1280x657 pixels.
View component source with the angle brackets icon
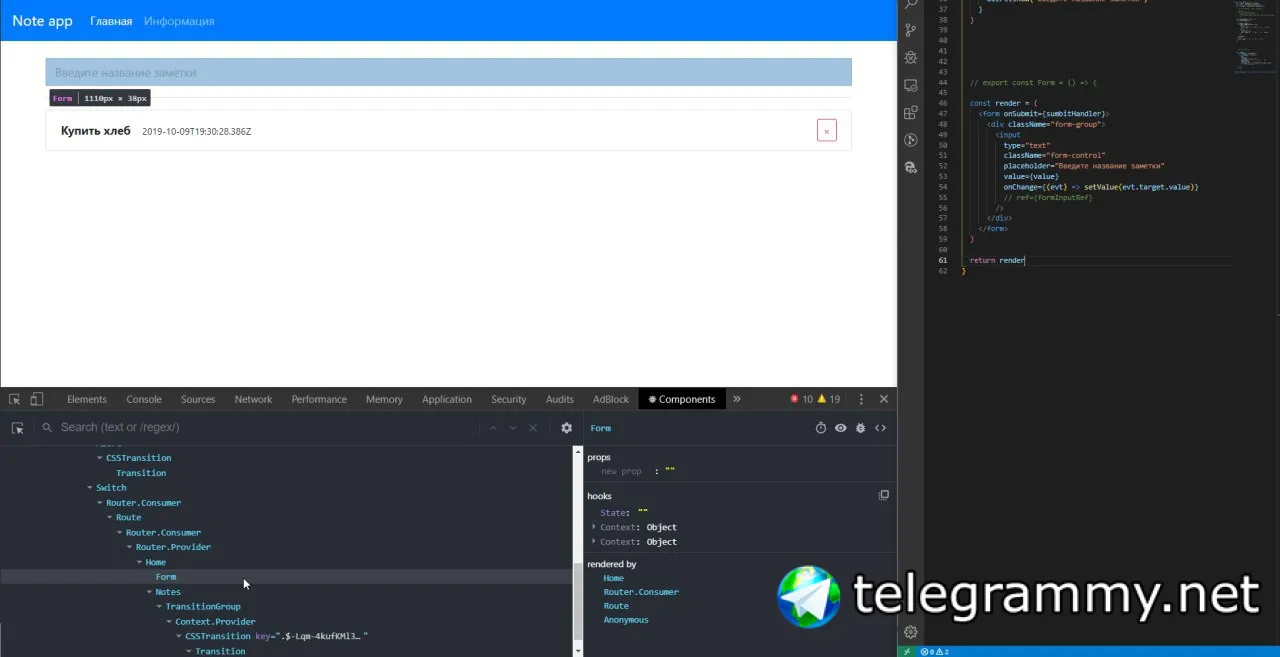point(881,428)
